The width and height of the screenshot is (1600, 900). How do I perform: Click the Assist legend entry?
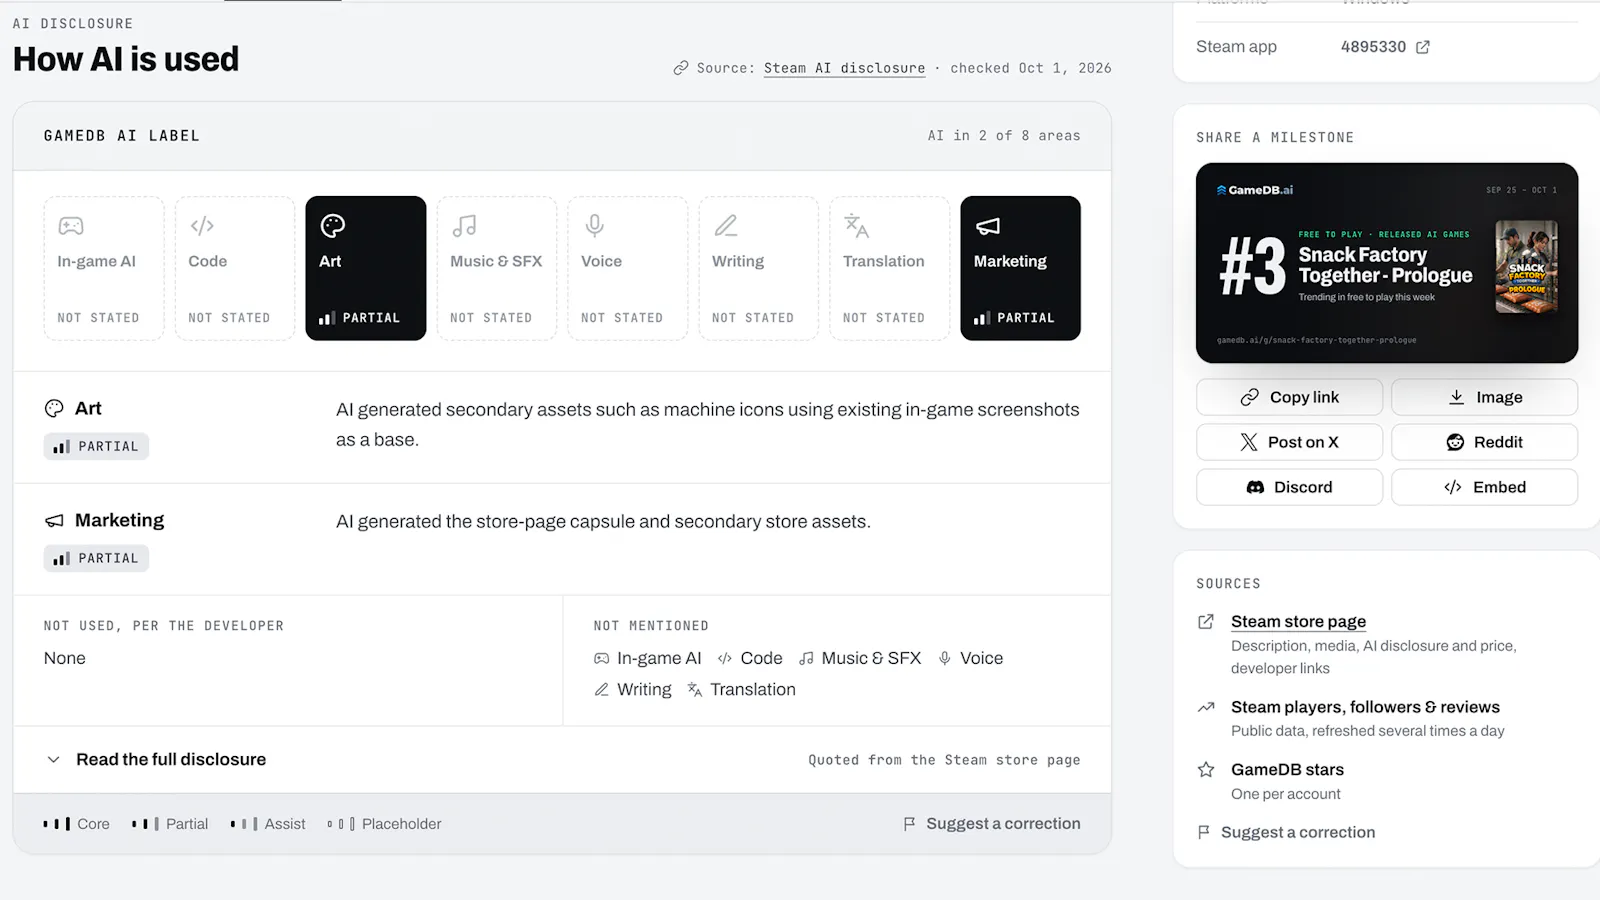tap(268, 824)
